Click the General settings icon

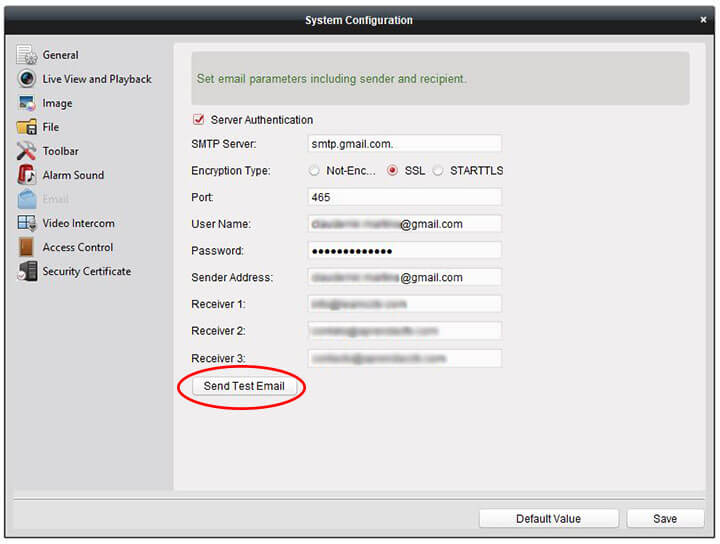click(27, 56)
